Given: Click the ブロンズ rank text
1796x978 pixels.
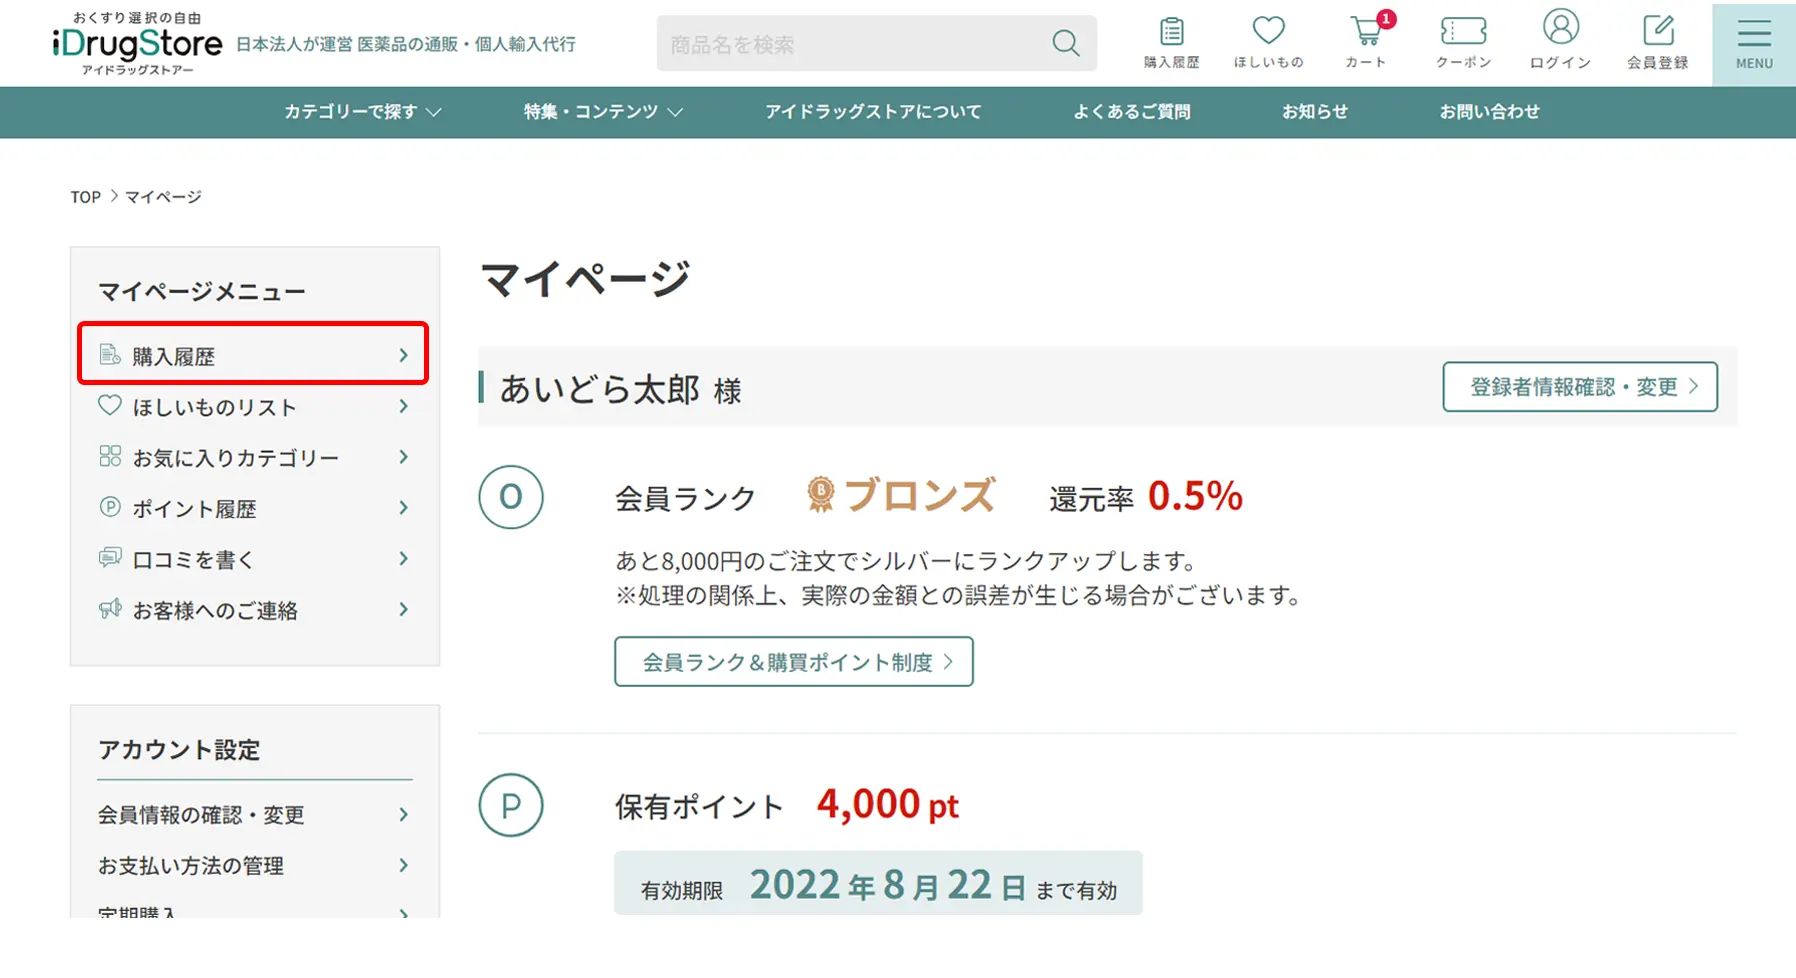Looking at the screenshot, I should point(920,495).
